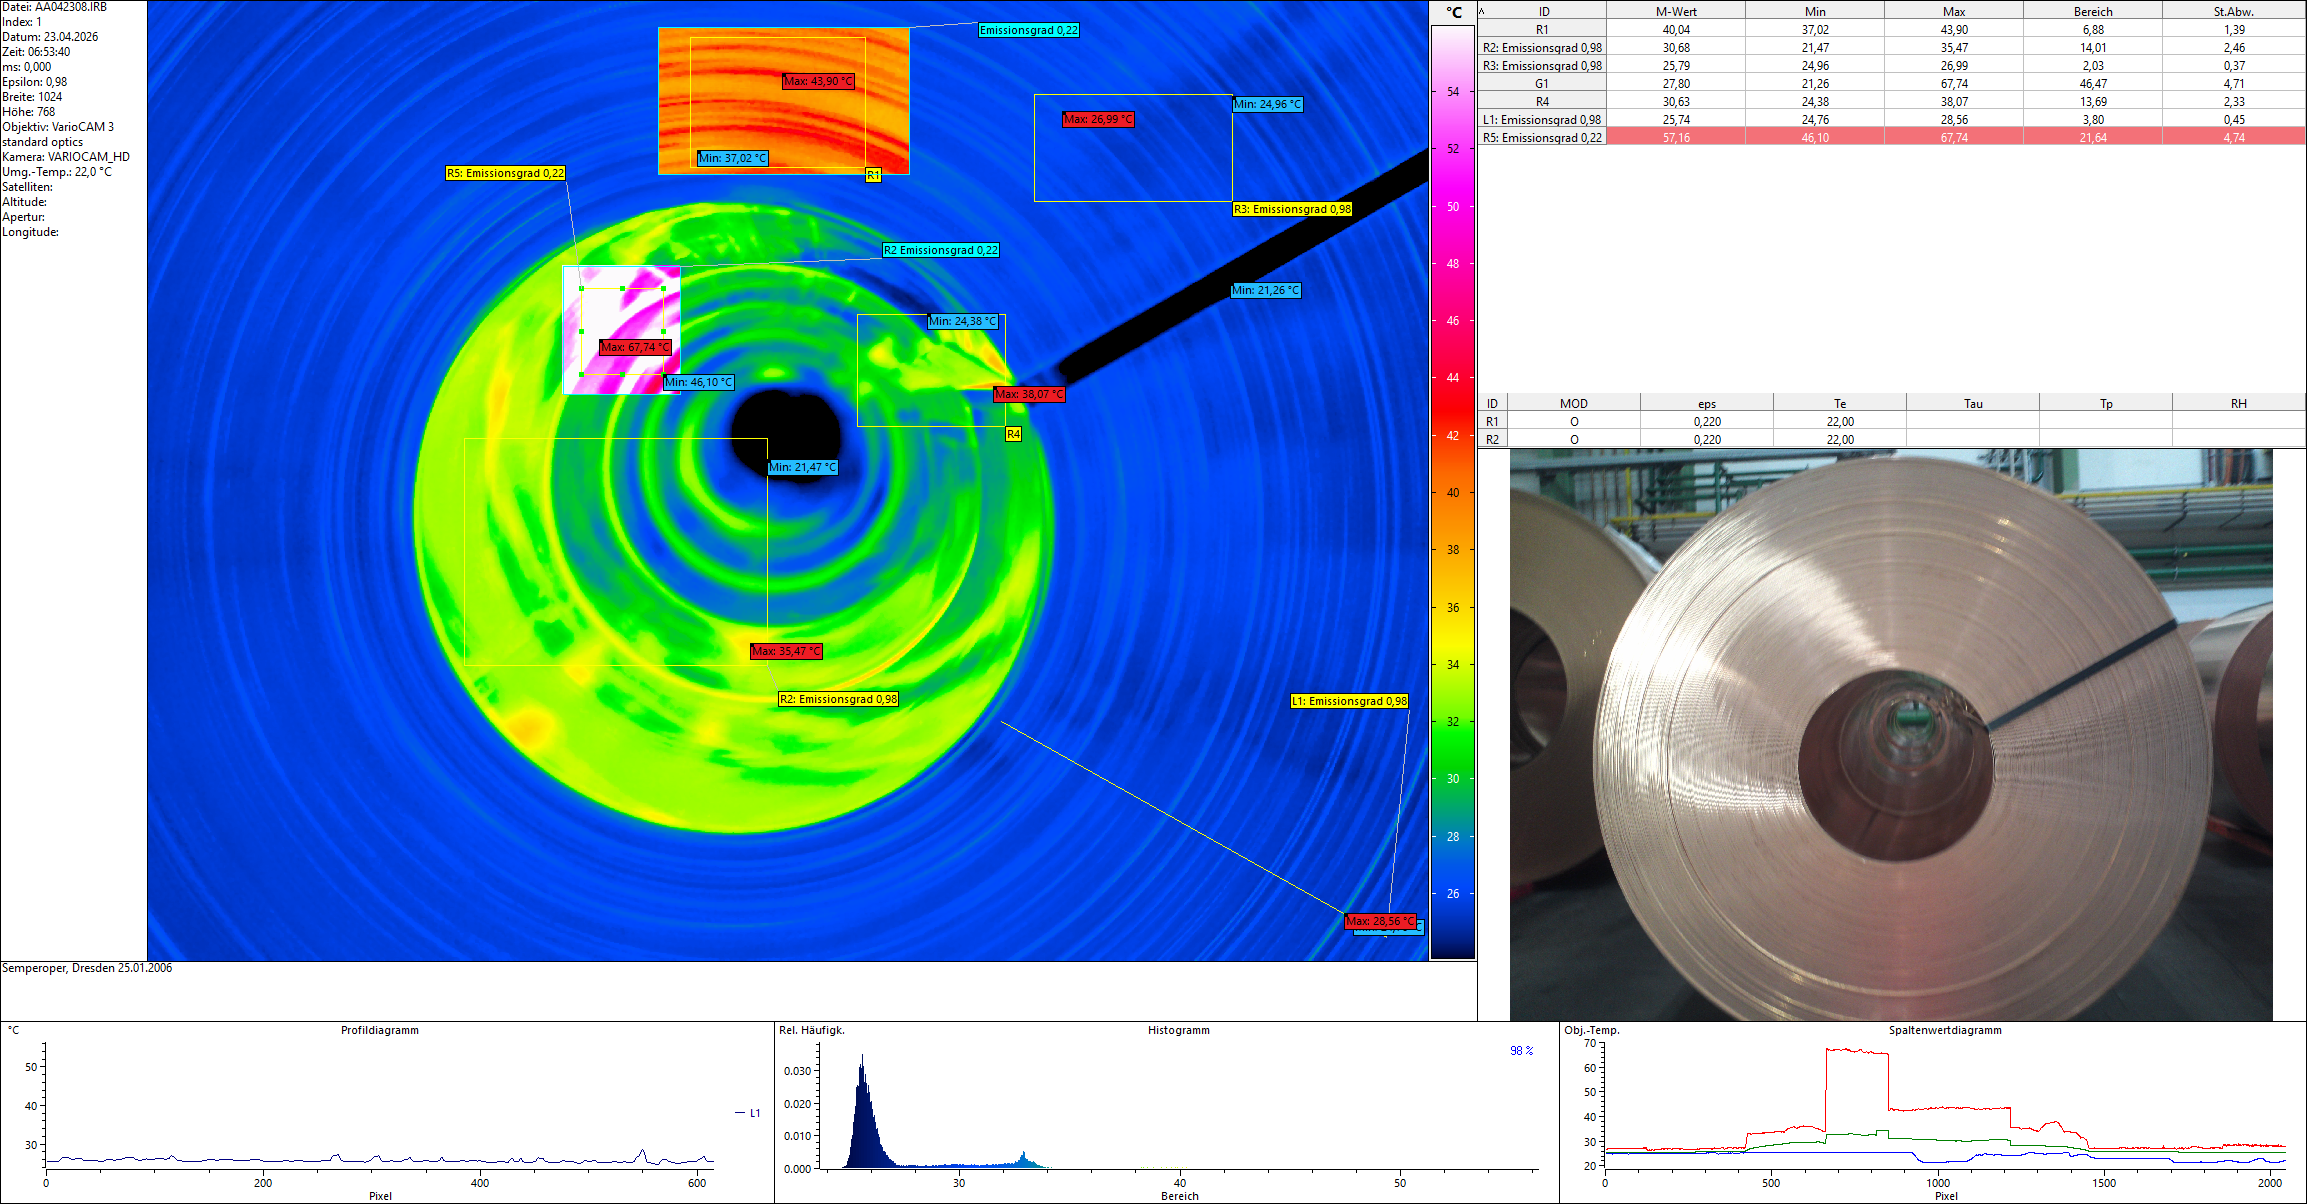Click the 98 % value in the histogram

point(1522,1051)
